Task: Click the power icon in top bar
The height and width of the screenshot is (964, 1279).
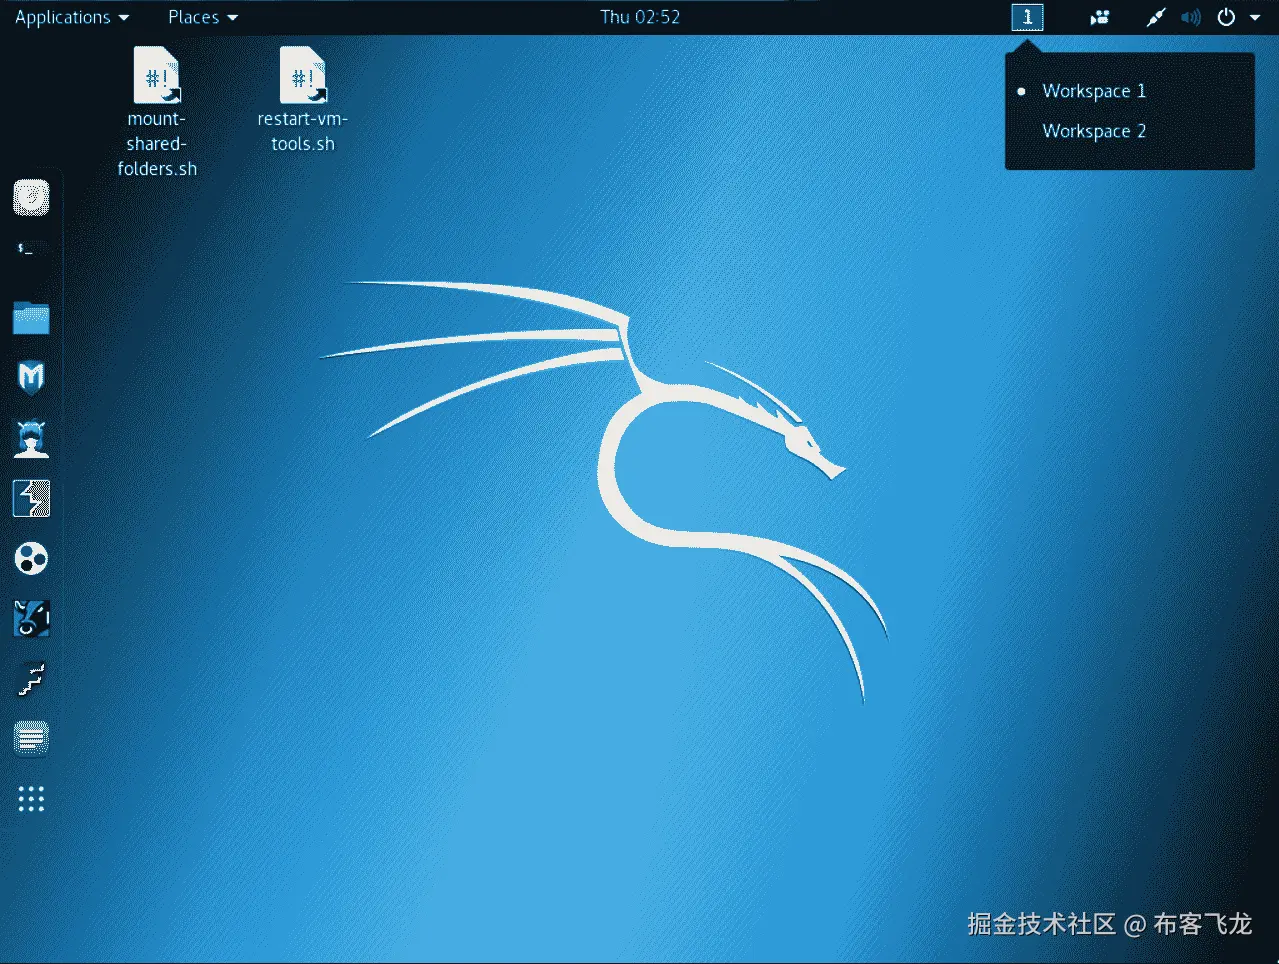Action: pyautogui.click(x=1226, y=17)
